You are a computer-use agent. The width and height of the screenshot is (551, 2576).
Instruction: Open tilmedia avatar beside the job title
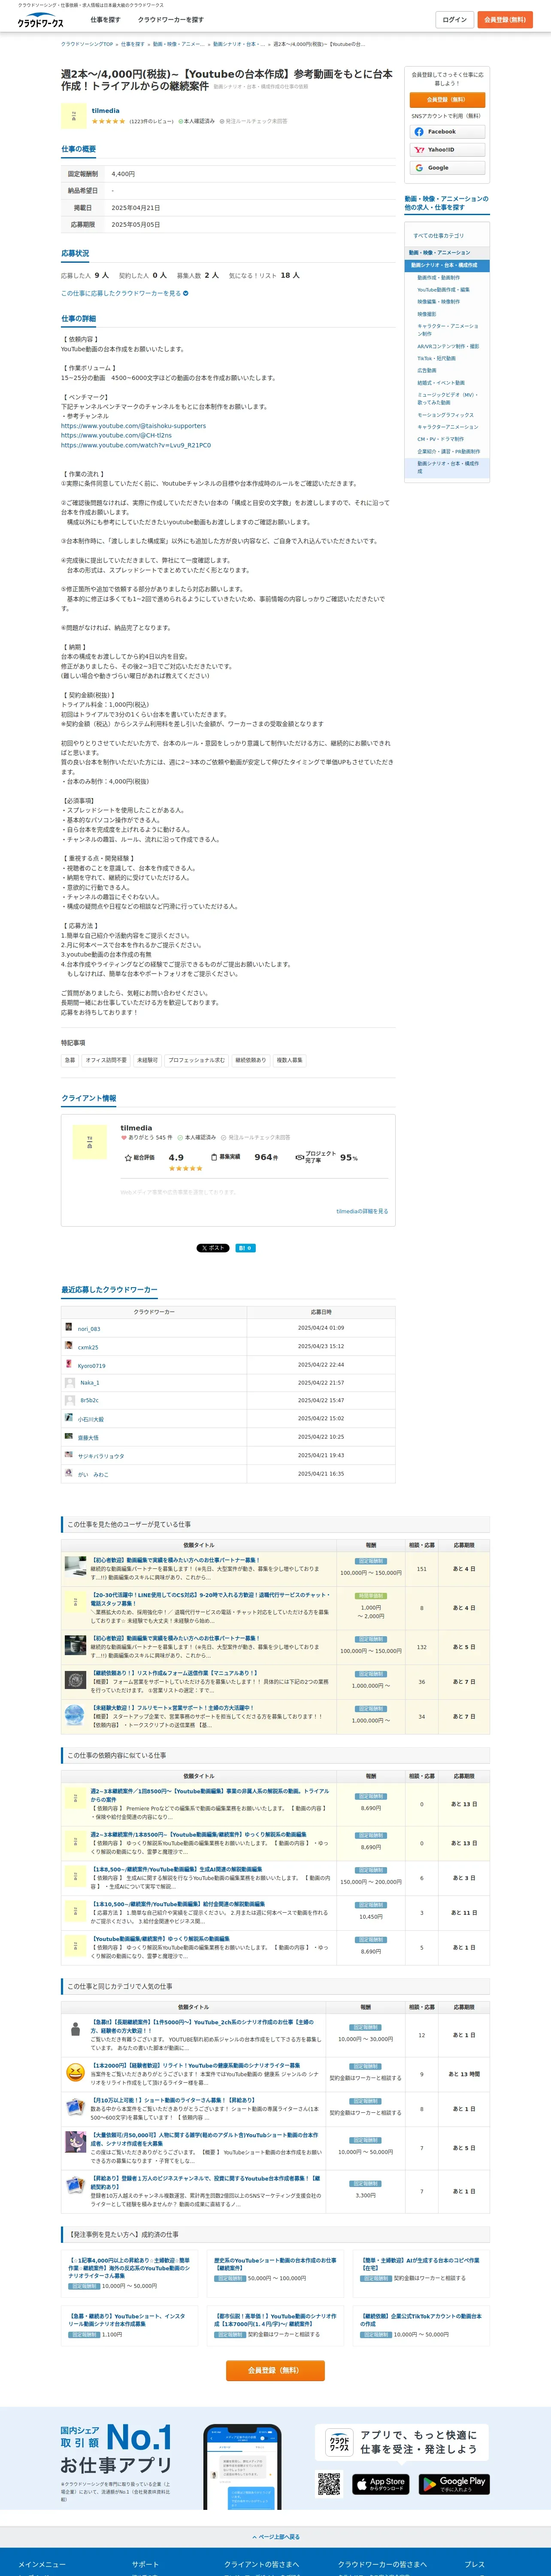[73, 116]
